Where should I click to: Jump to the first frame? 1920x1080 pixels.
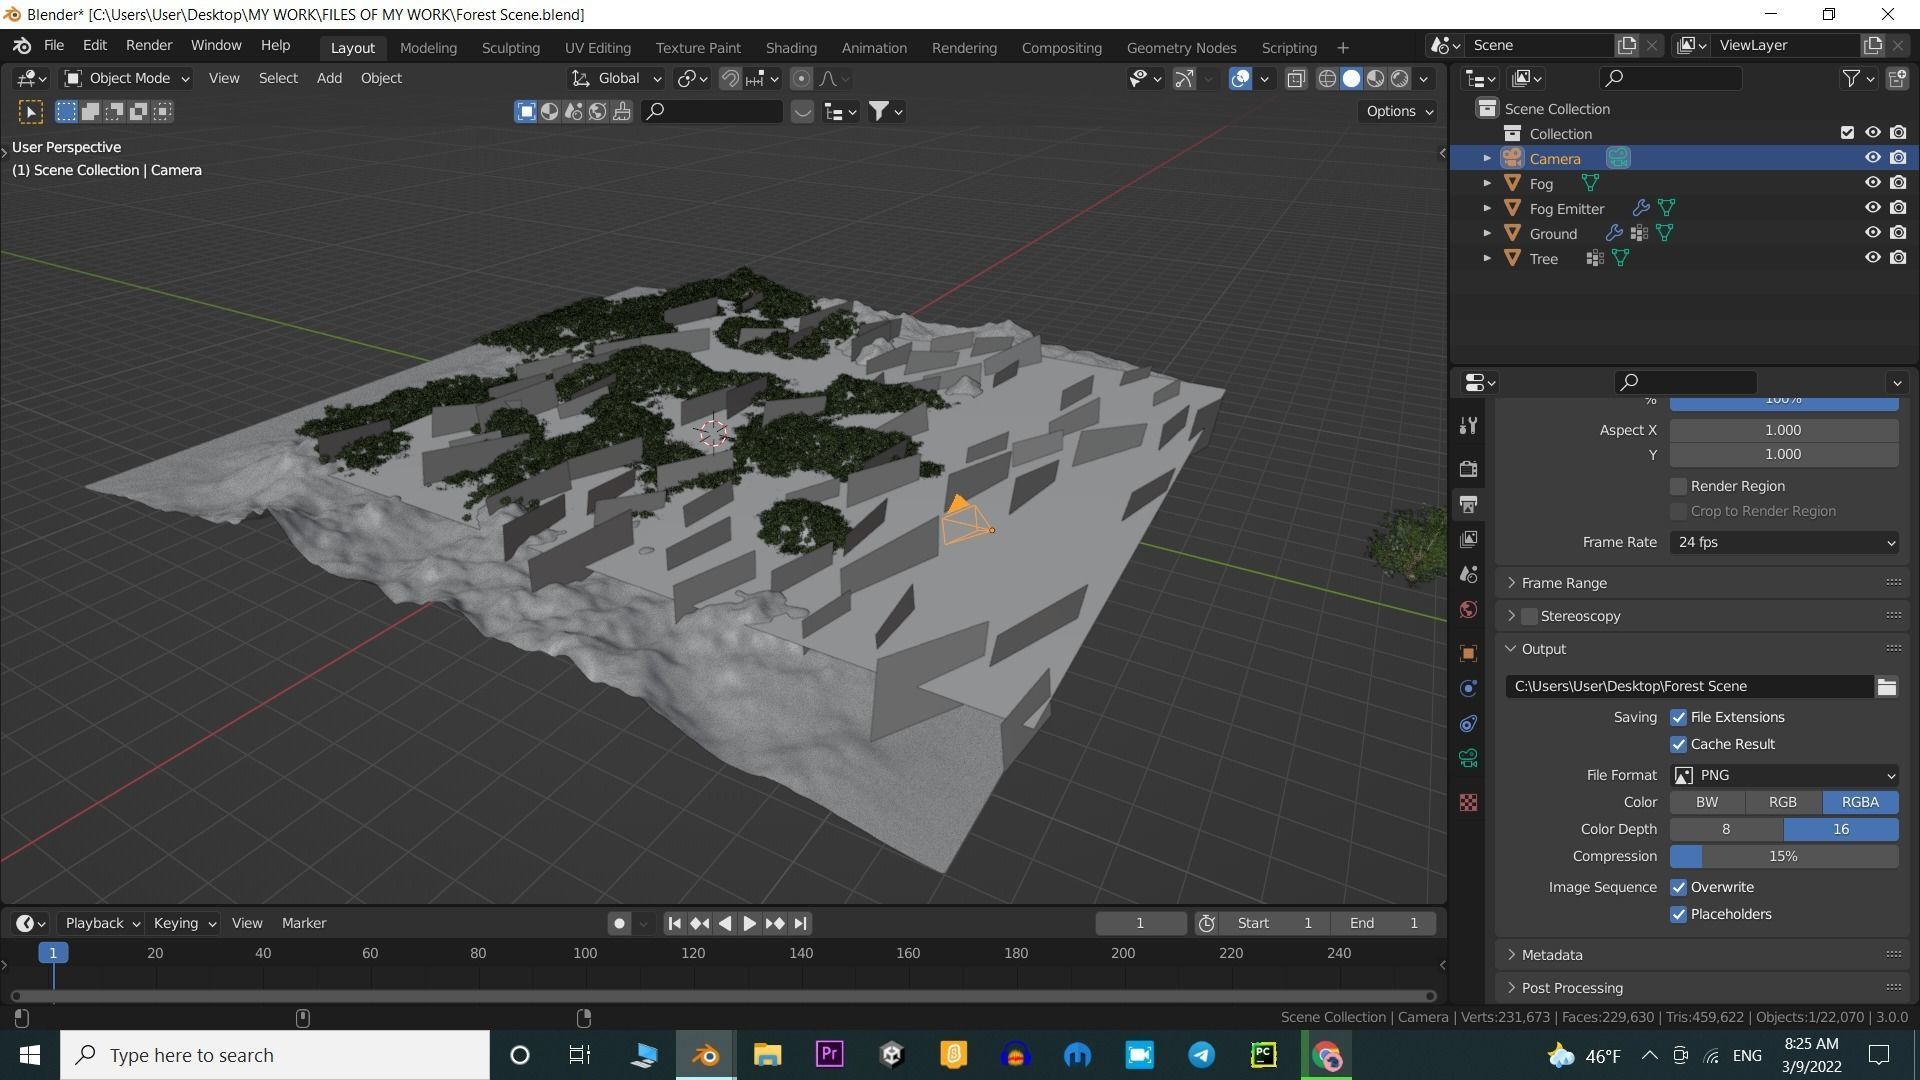(x=674, y=923)
